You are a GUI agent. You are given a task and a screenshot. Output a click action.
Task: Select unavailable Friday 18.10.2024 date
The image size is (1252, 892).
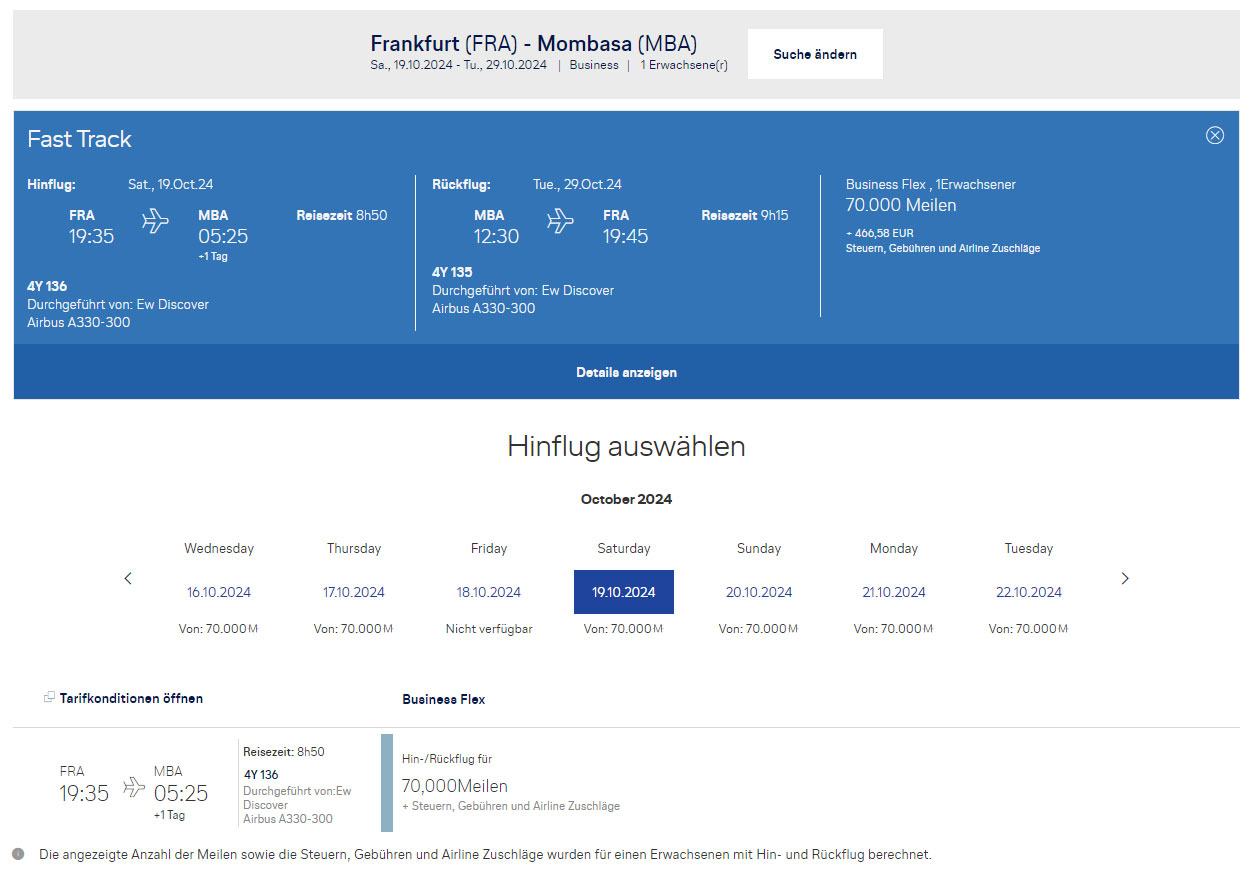click(x=488, y=592)
